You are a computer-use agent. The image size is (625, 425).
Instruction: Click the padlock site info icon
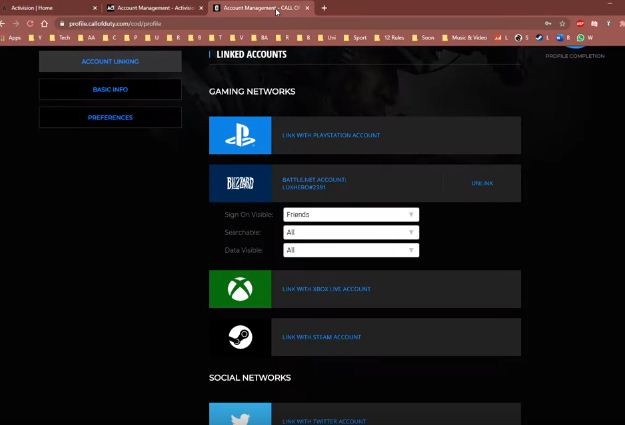coord(62,24)
